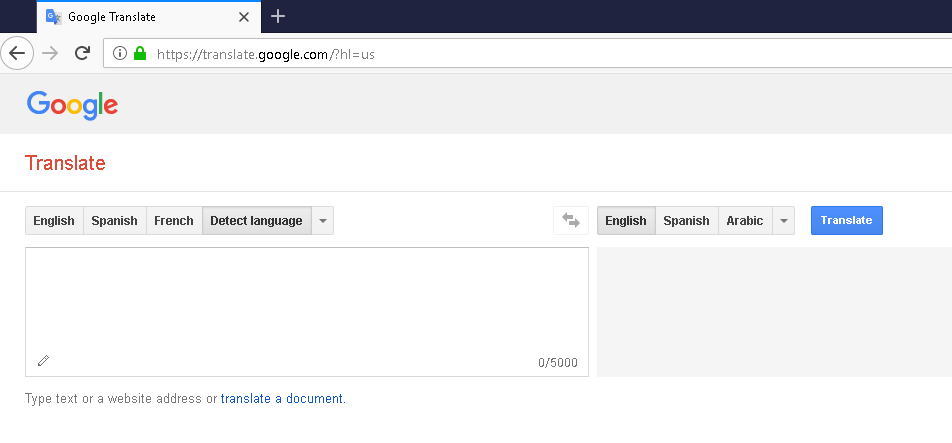
Task: Click the site information icon
Action: tap(120, 54)
